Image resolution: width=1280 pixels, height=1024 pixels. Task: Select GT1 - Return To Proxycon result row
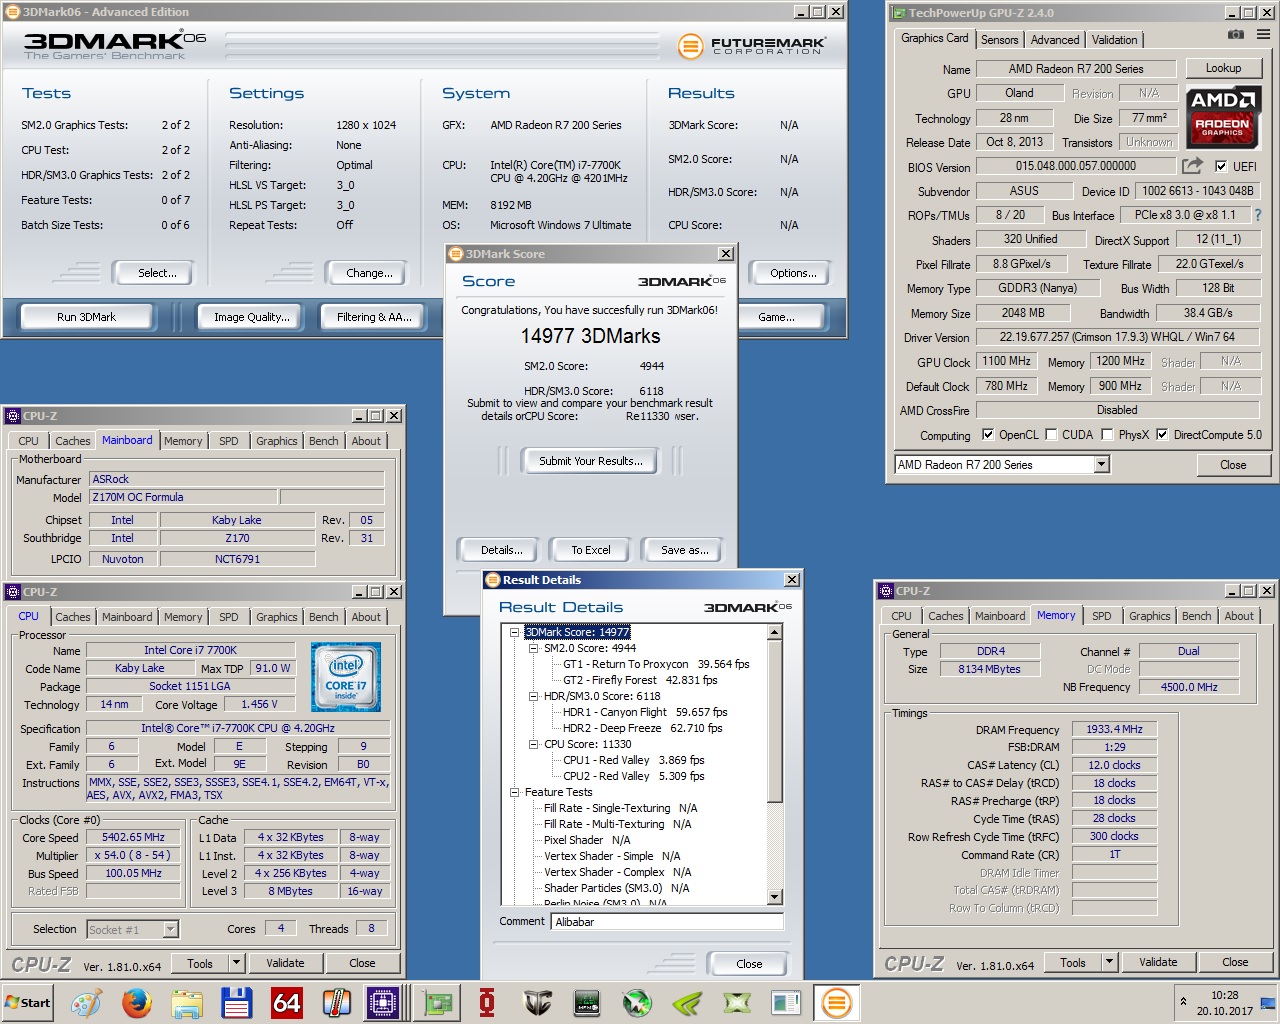(x=655, y=664)
